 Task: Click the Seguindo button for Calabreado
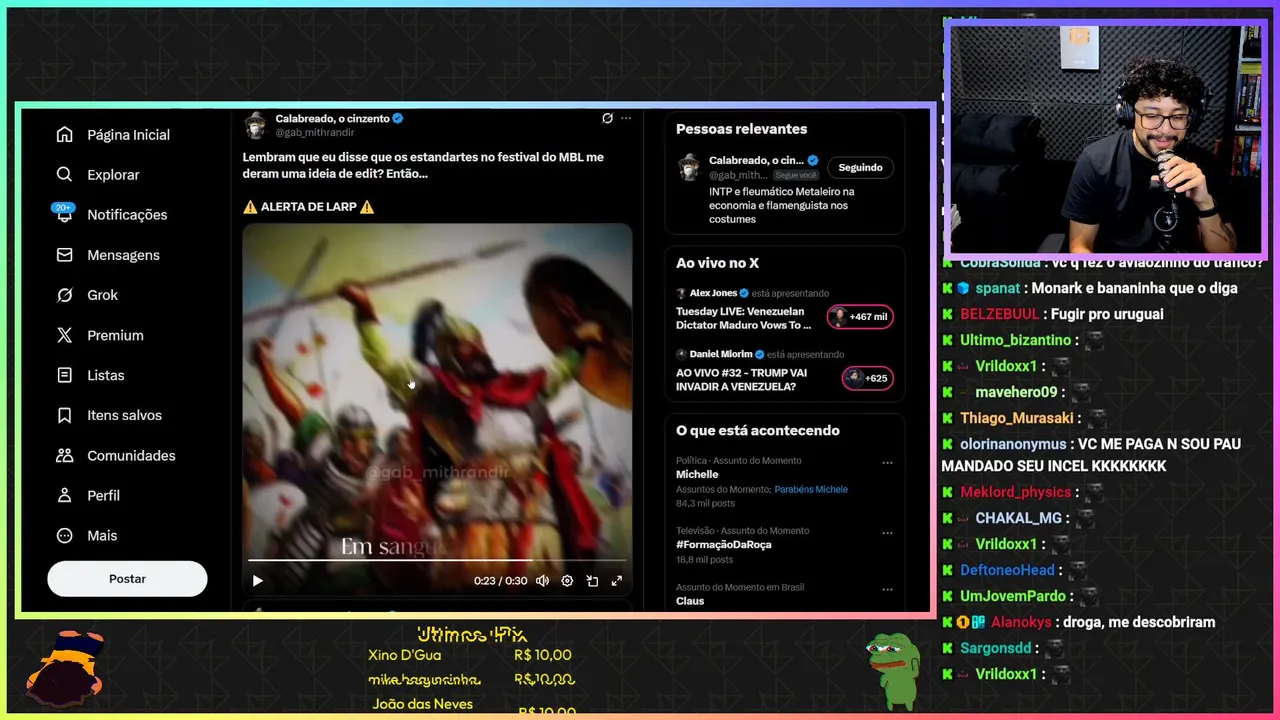click(860, 168)
